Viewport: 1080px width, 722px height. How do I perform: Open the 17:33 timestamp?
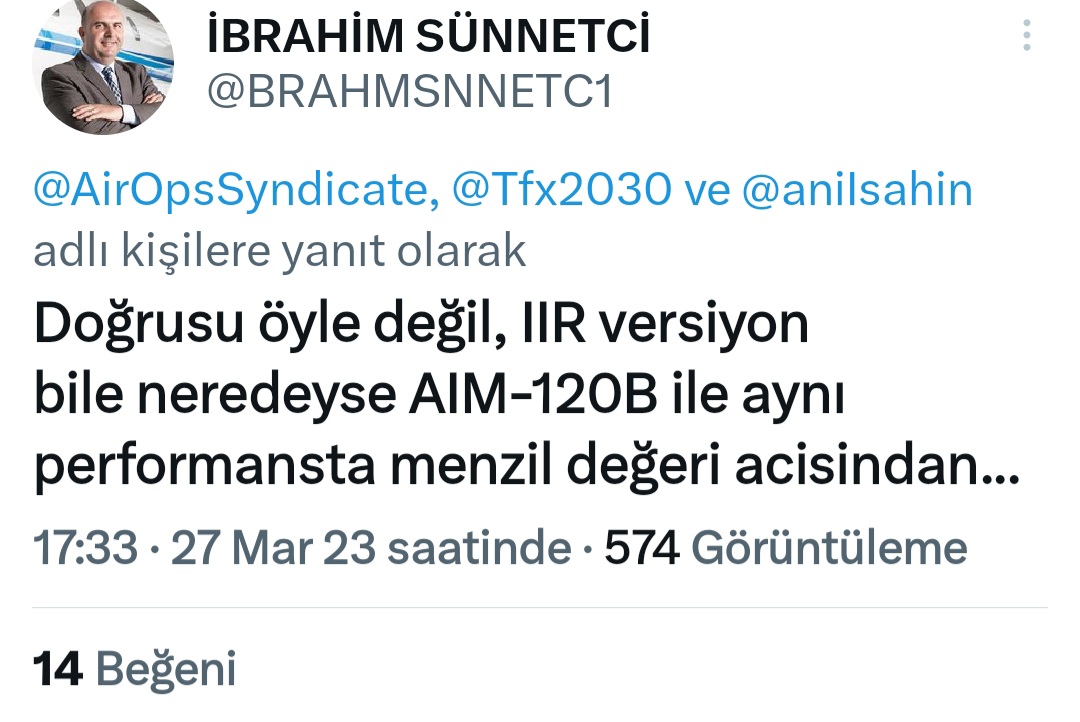click(x=85, y=548)
